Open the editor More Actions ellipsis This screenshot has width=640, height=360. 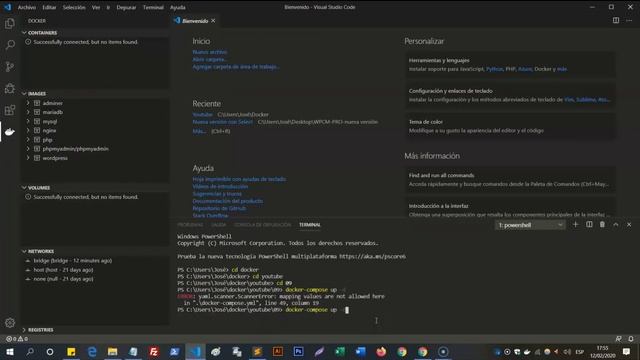click(x=629, y=20)
